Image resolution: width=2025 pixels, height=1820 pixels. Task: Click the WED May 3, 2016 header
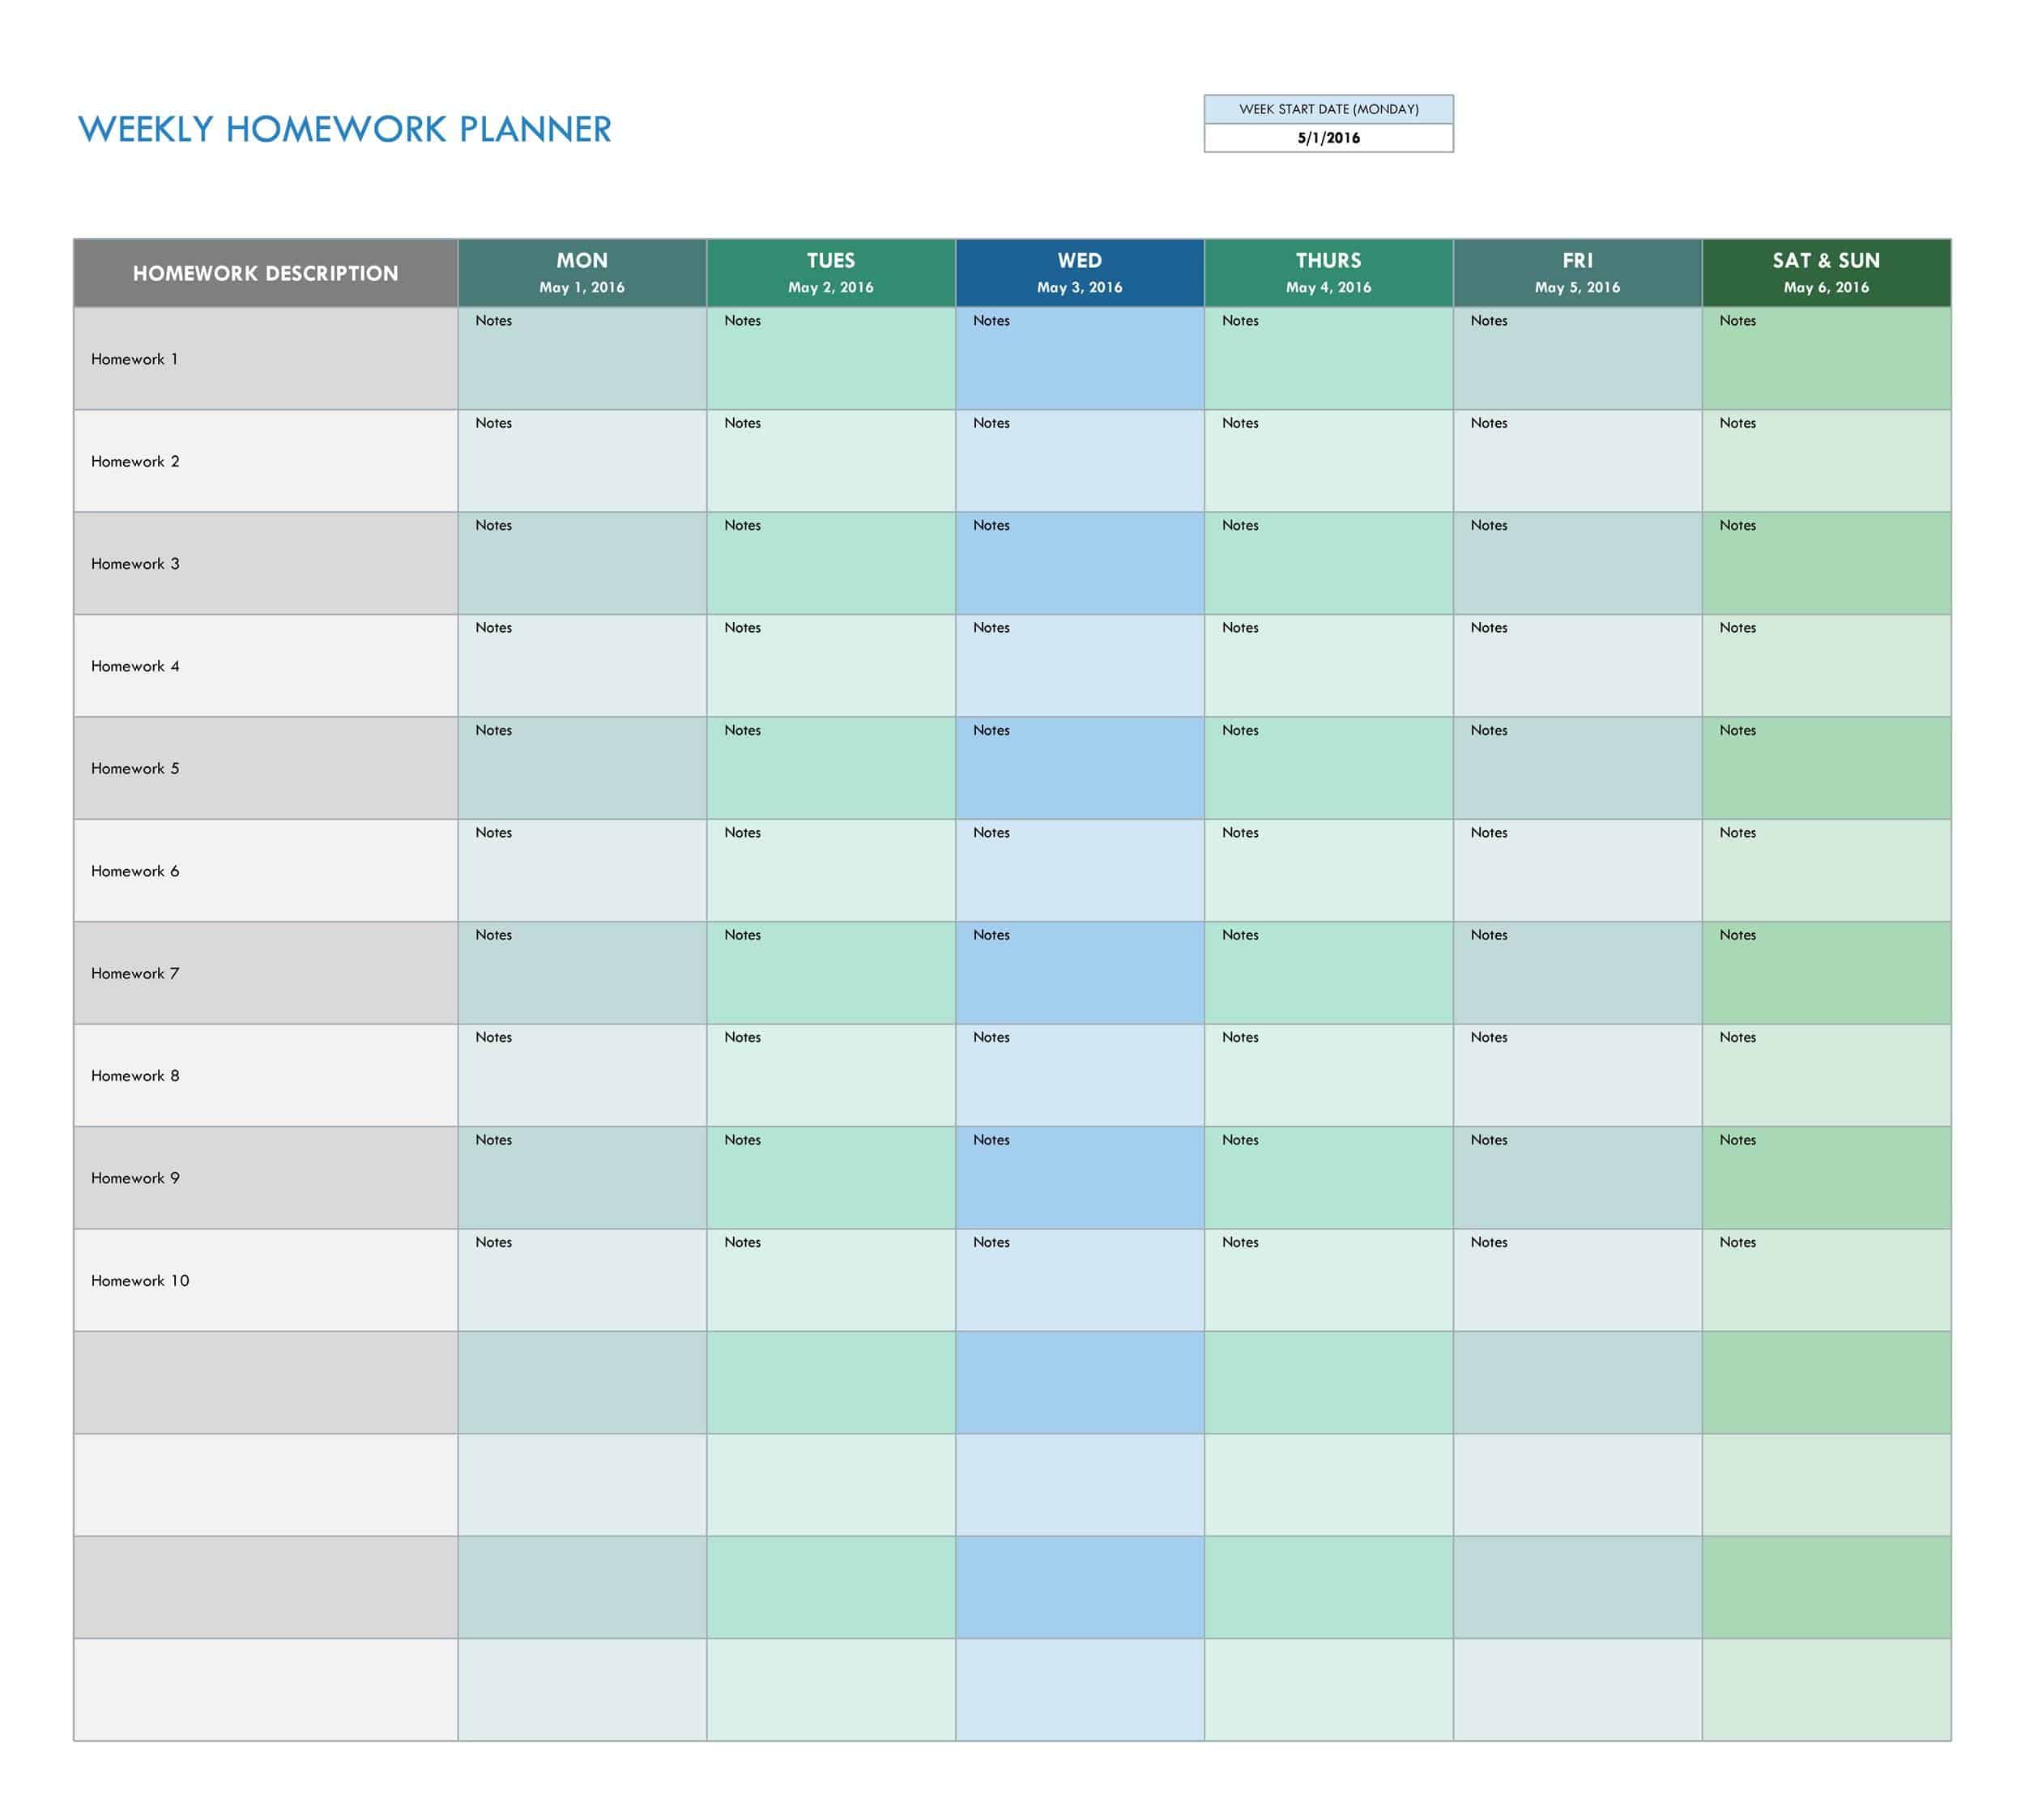(x=1079, y=273)
